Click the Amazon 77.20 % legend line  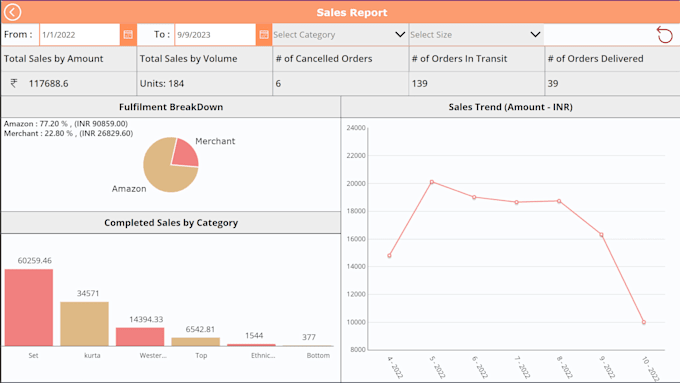66,124
